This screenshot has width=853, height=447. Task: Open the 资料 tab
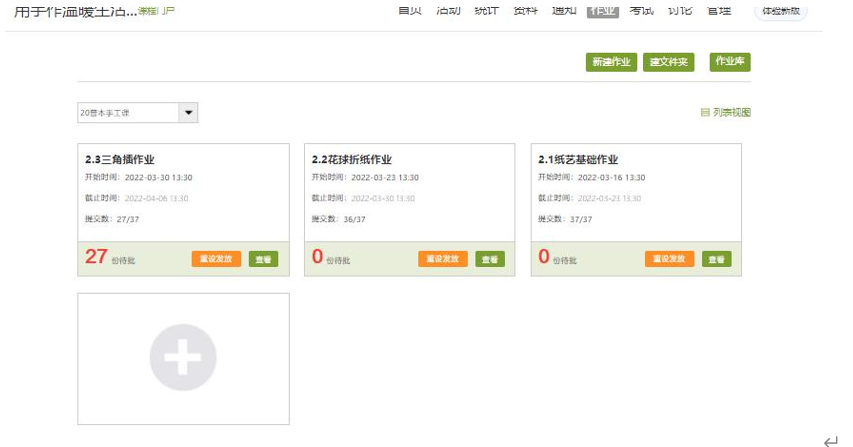[524, 10]
